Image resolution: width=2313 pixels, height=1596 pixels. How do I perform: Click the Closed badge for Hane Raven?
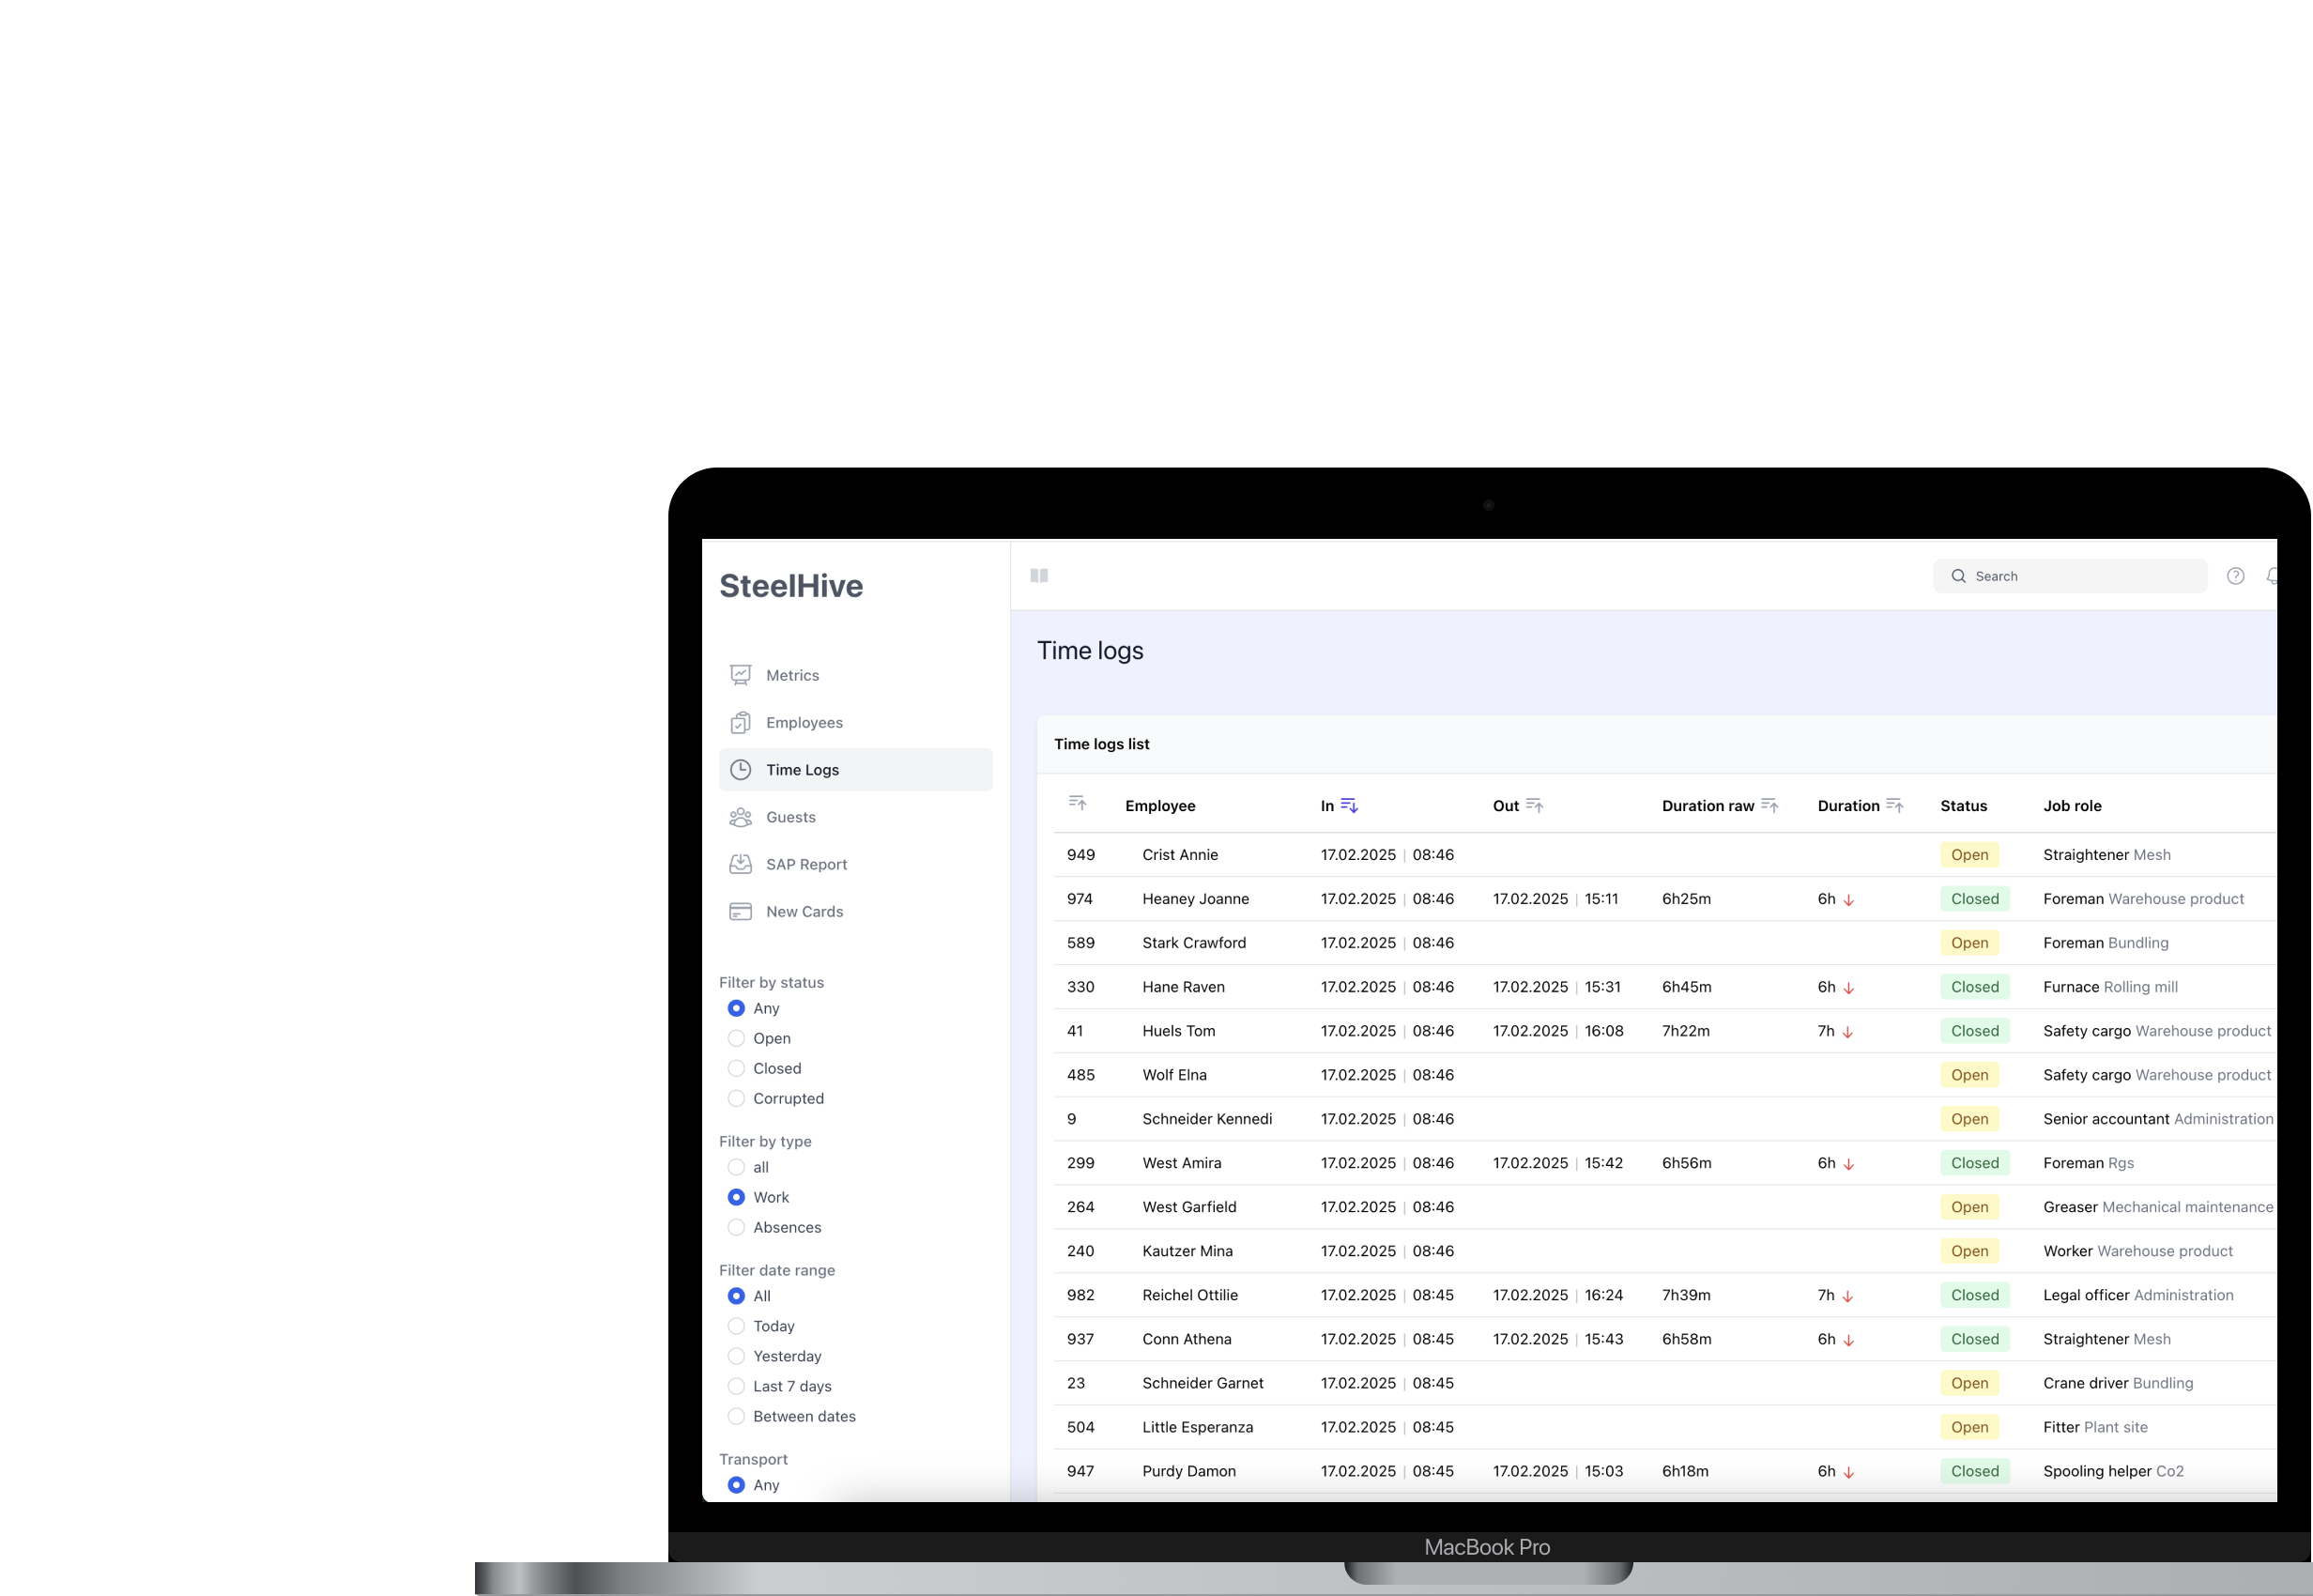click(1974, 987)
